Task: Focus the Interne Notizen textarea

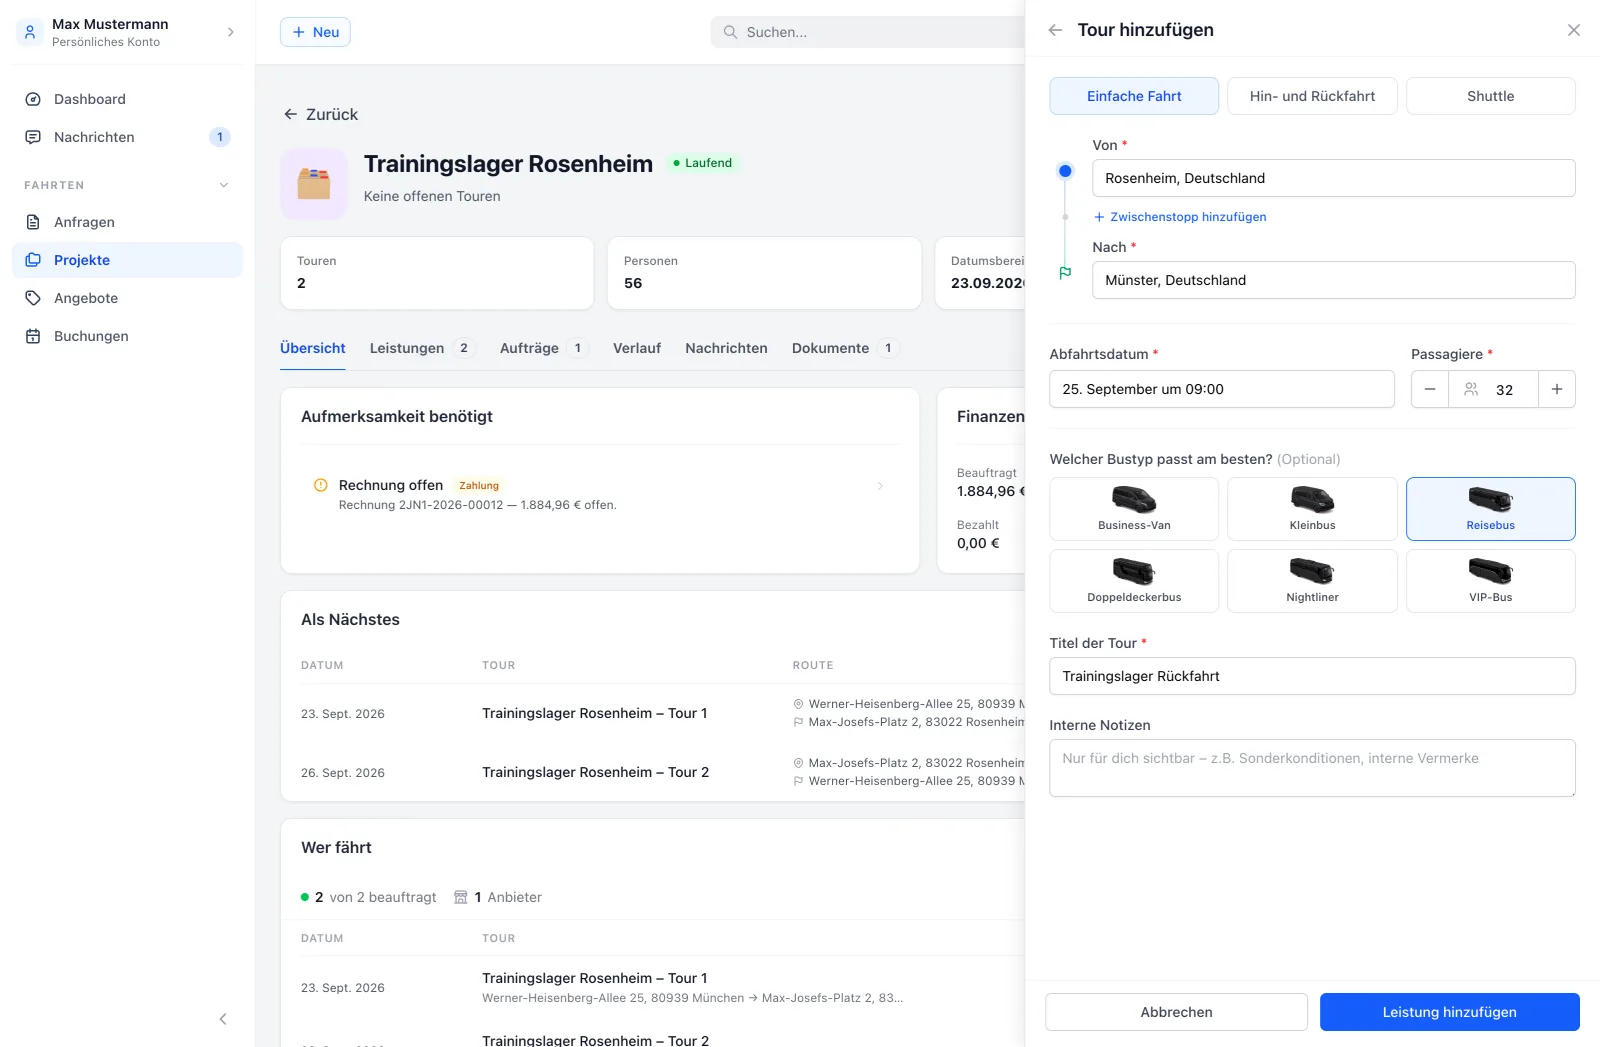Action: pos(1312,768)
